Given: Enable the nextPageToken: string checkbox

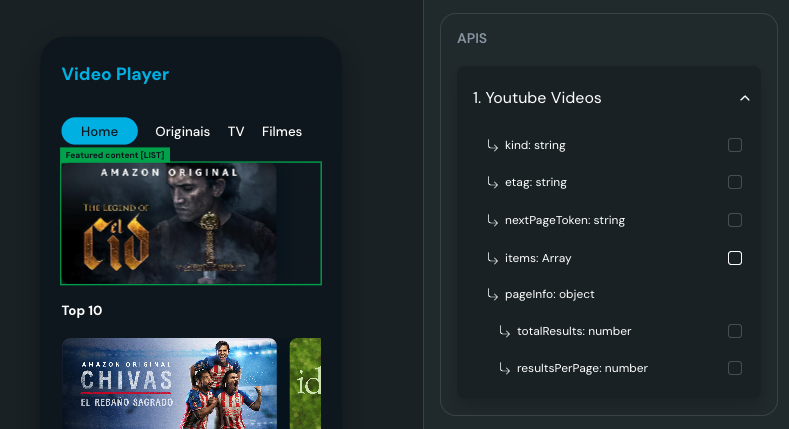Looking at the screenshot, I should 735,220.
